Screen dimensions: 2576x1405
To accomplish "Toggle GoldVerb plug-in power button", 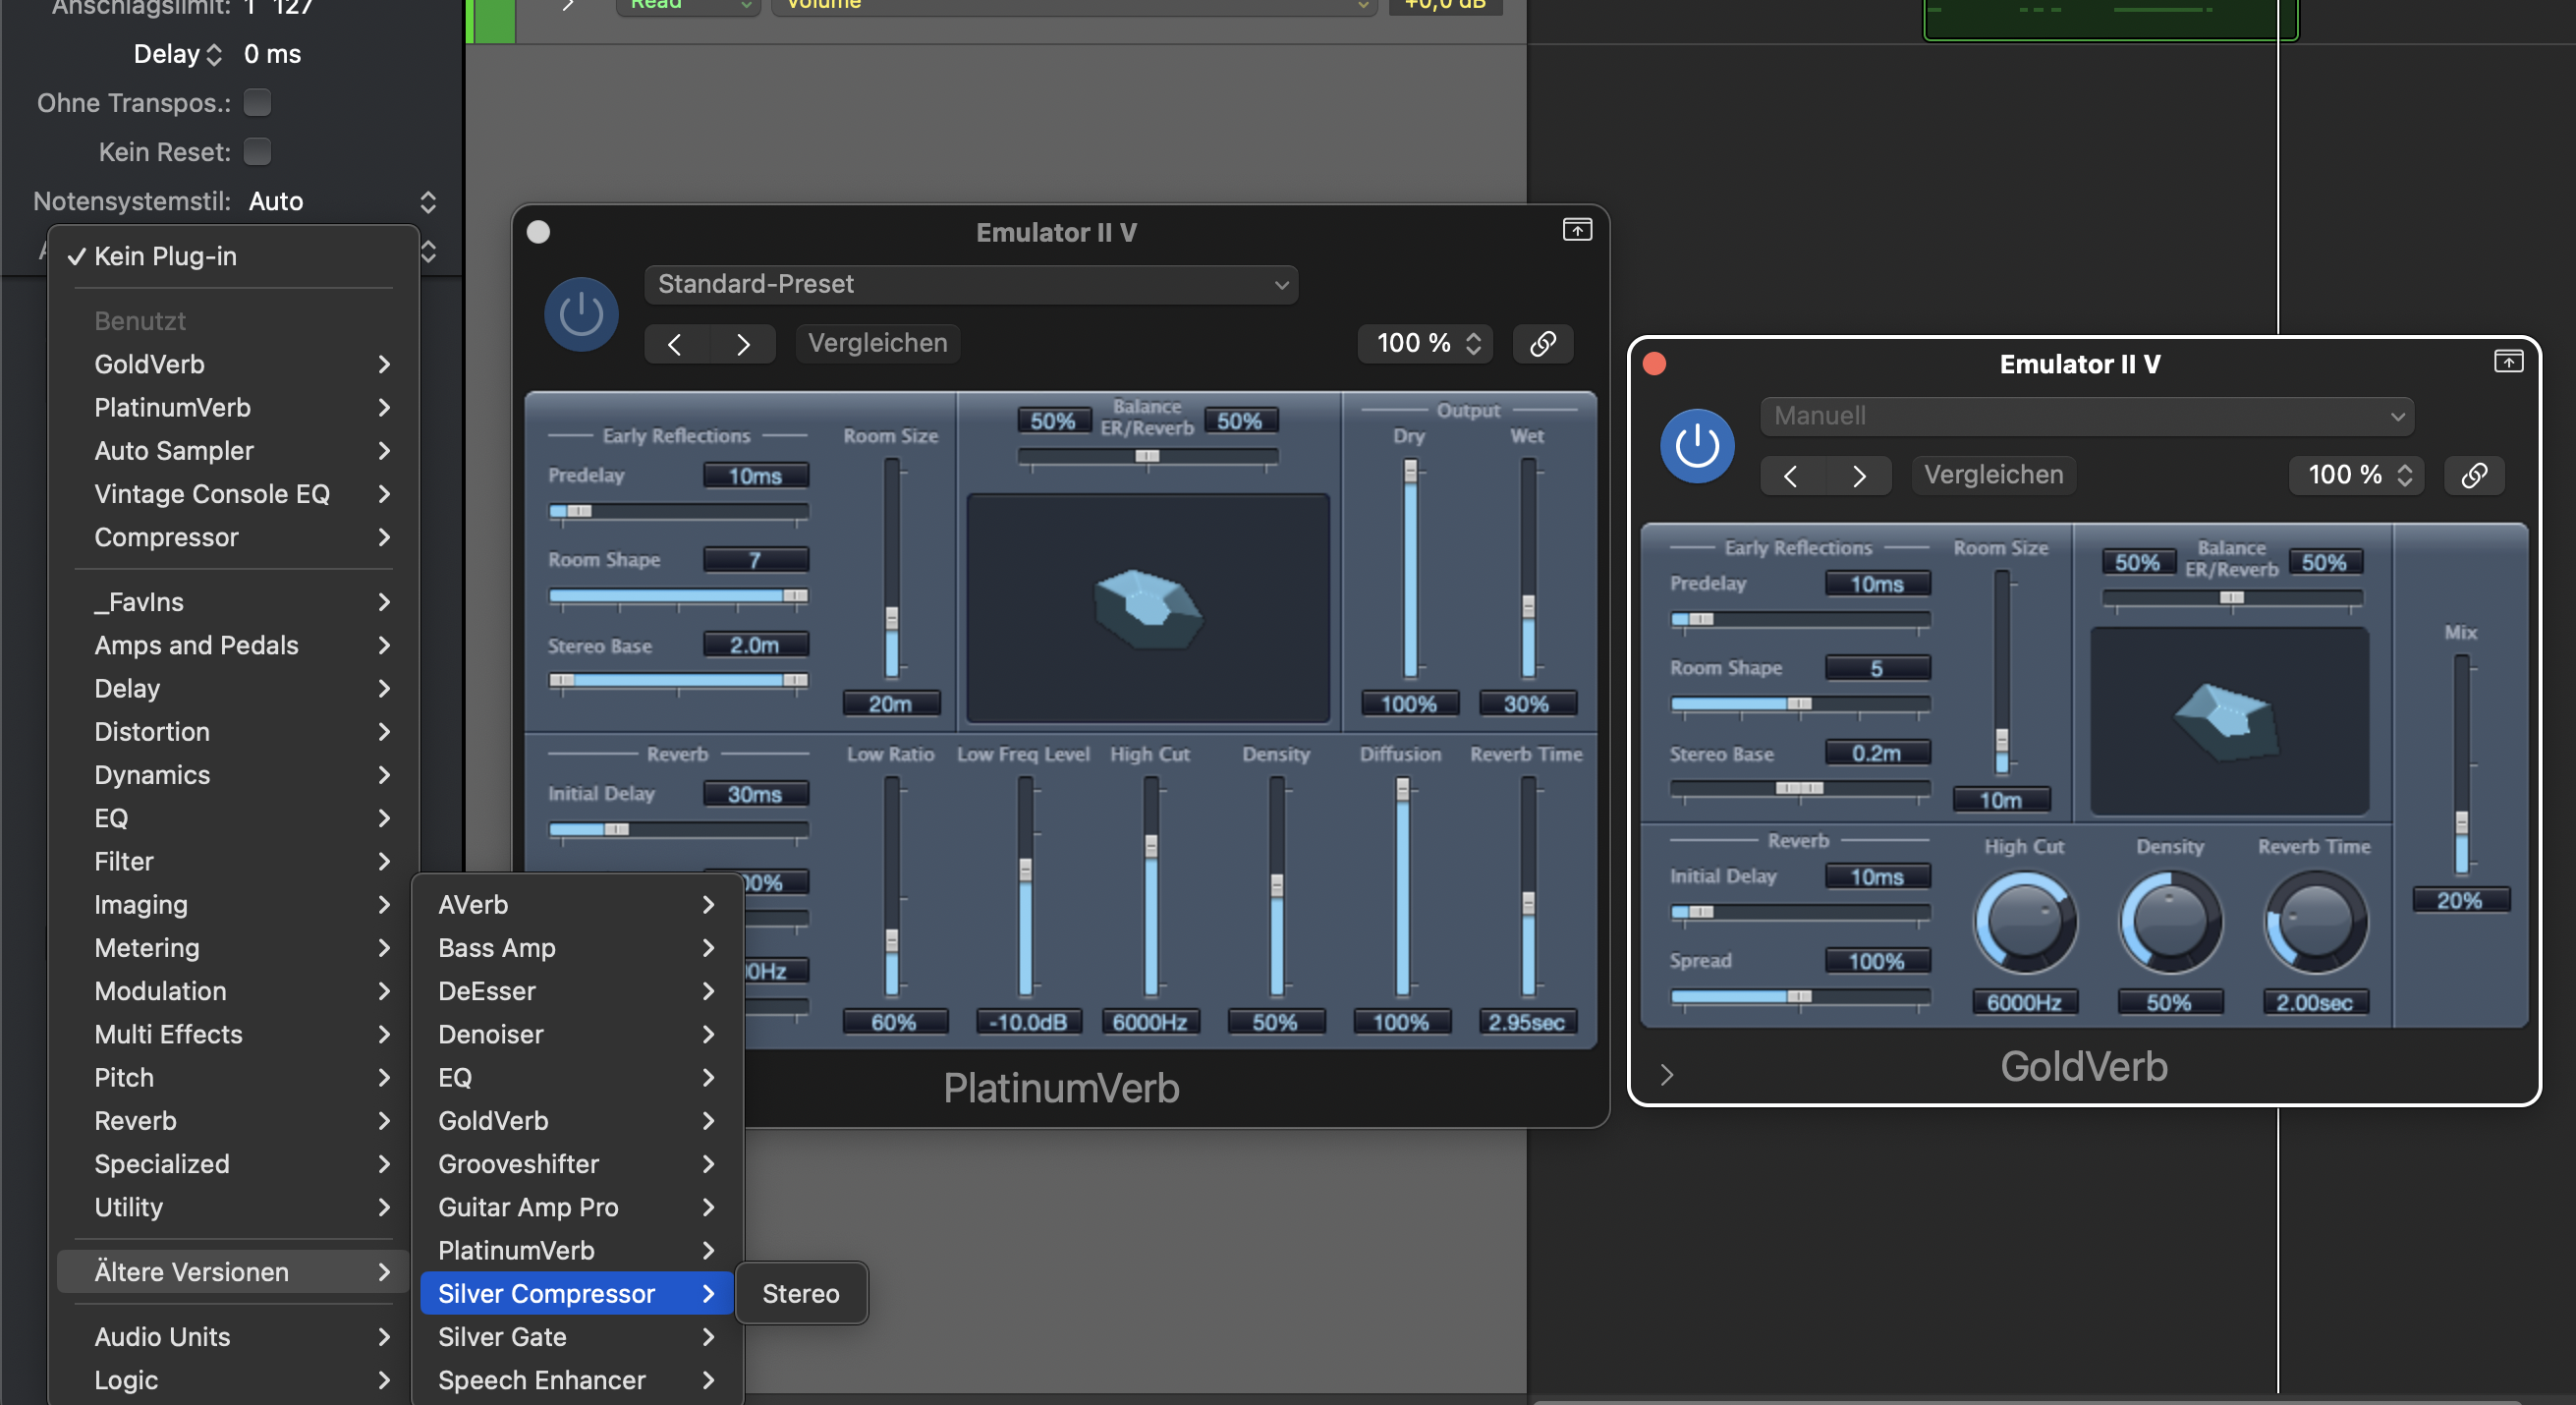I will click(x=1696, y=446).
